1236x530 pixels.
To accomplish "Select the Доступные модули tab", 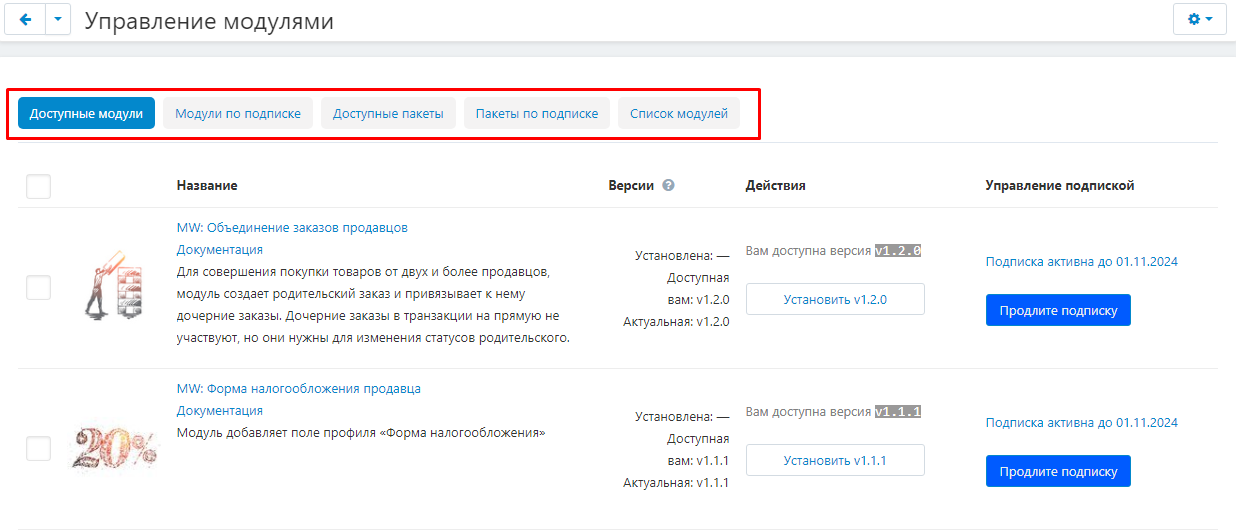I will (86, 114).
